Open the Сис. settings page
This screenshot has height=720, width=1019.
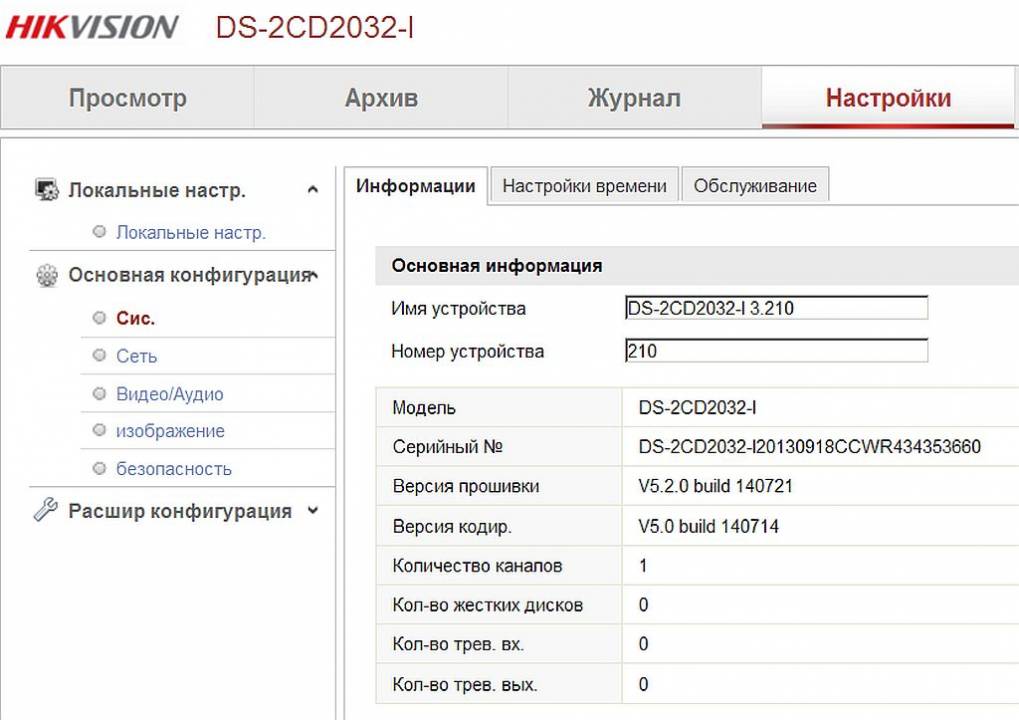(x=135, y=318)
